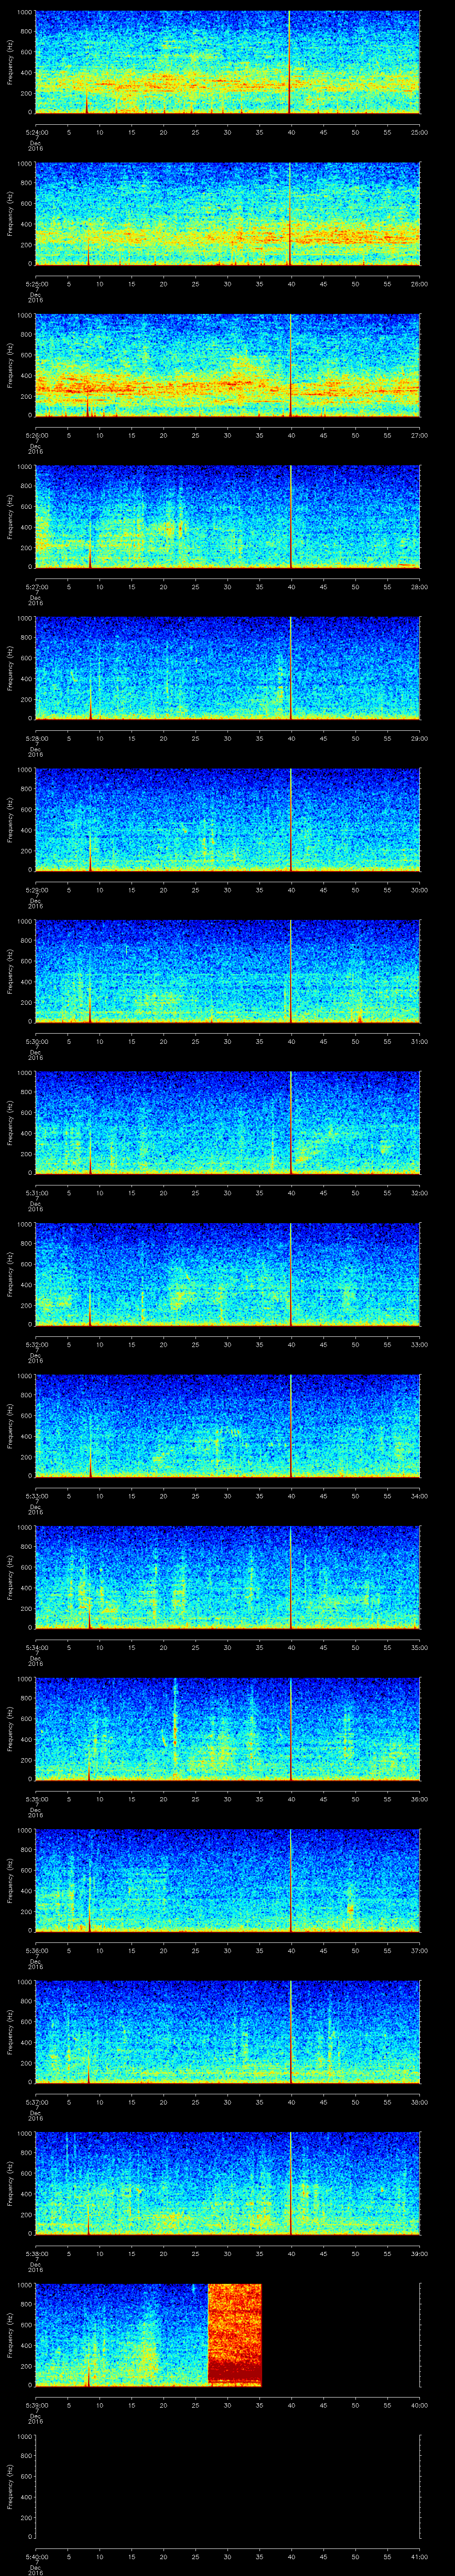455x2576 pixels.
Task: Click the 39:00 end time label
Action: coord(420,2253)
